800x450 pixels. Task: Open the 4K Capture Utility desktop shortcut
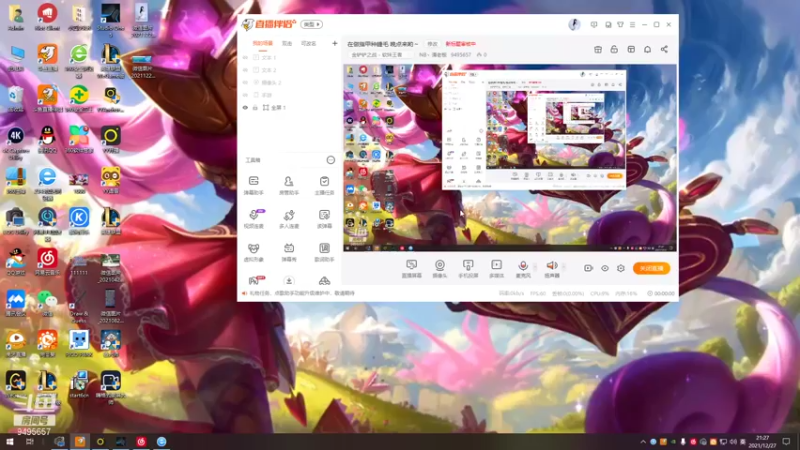15,142
